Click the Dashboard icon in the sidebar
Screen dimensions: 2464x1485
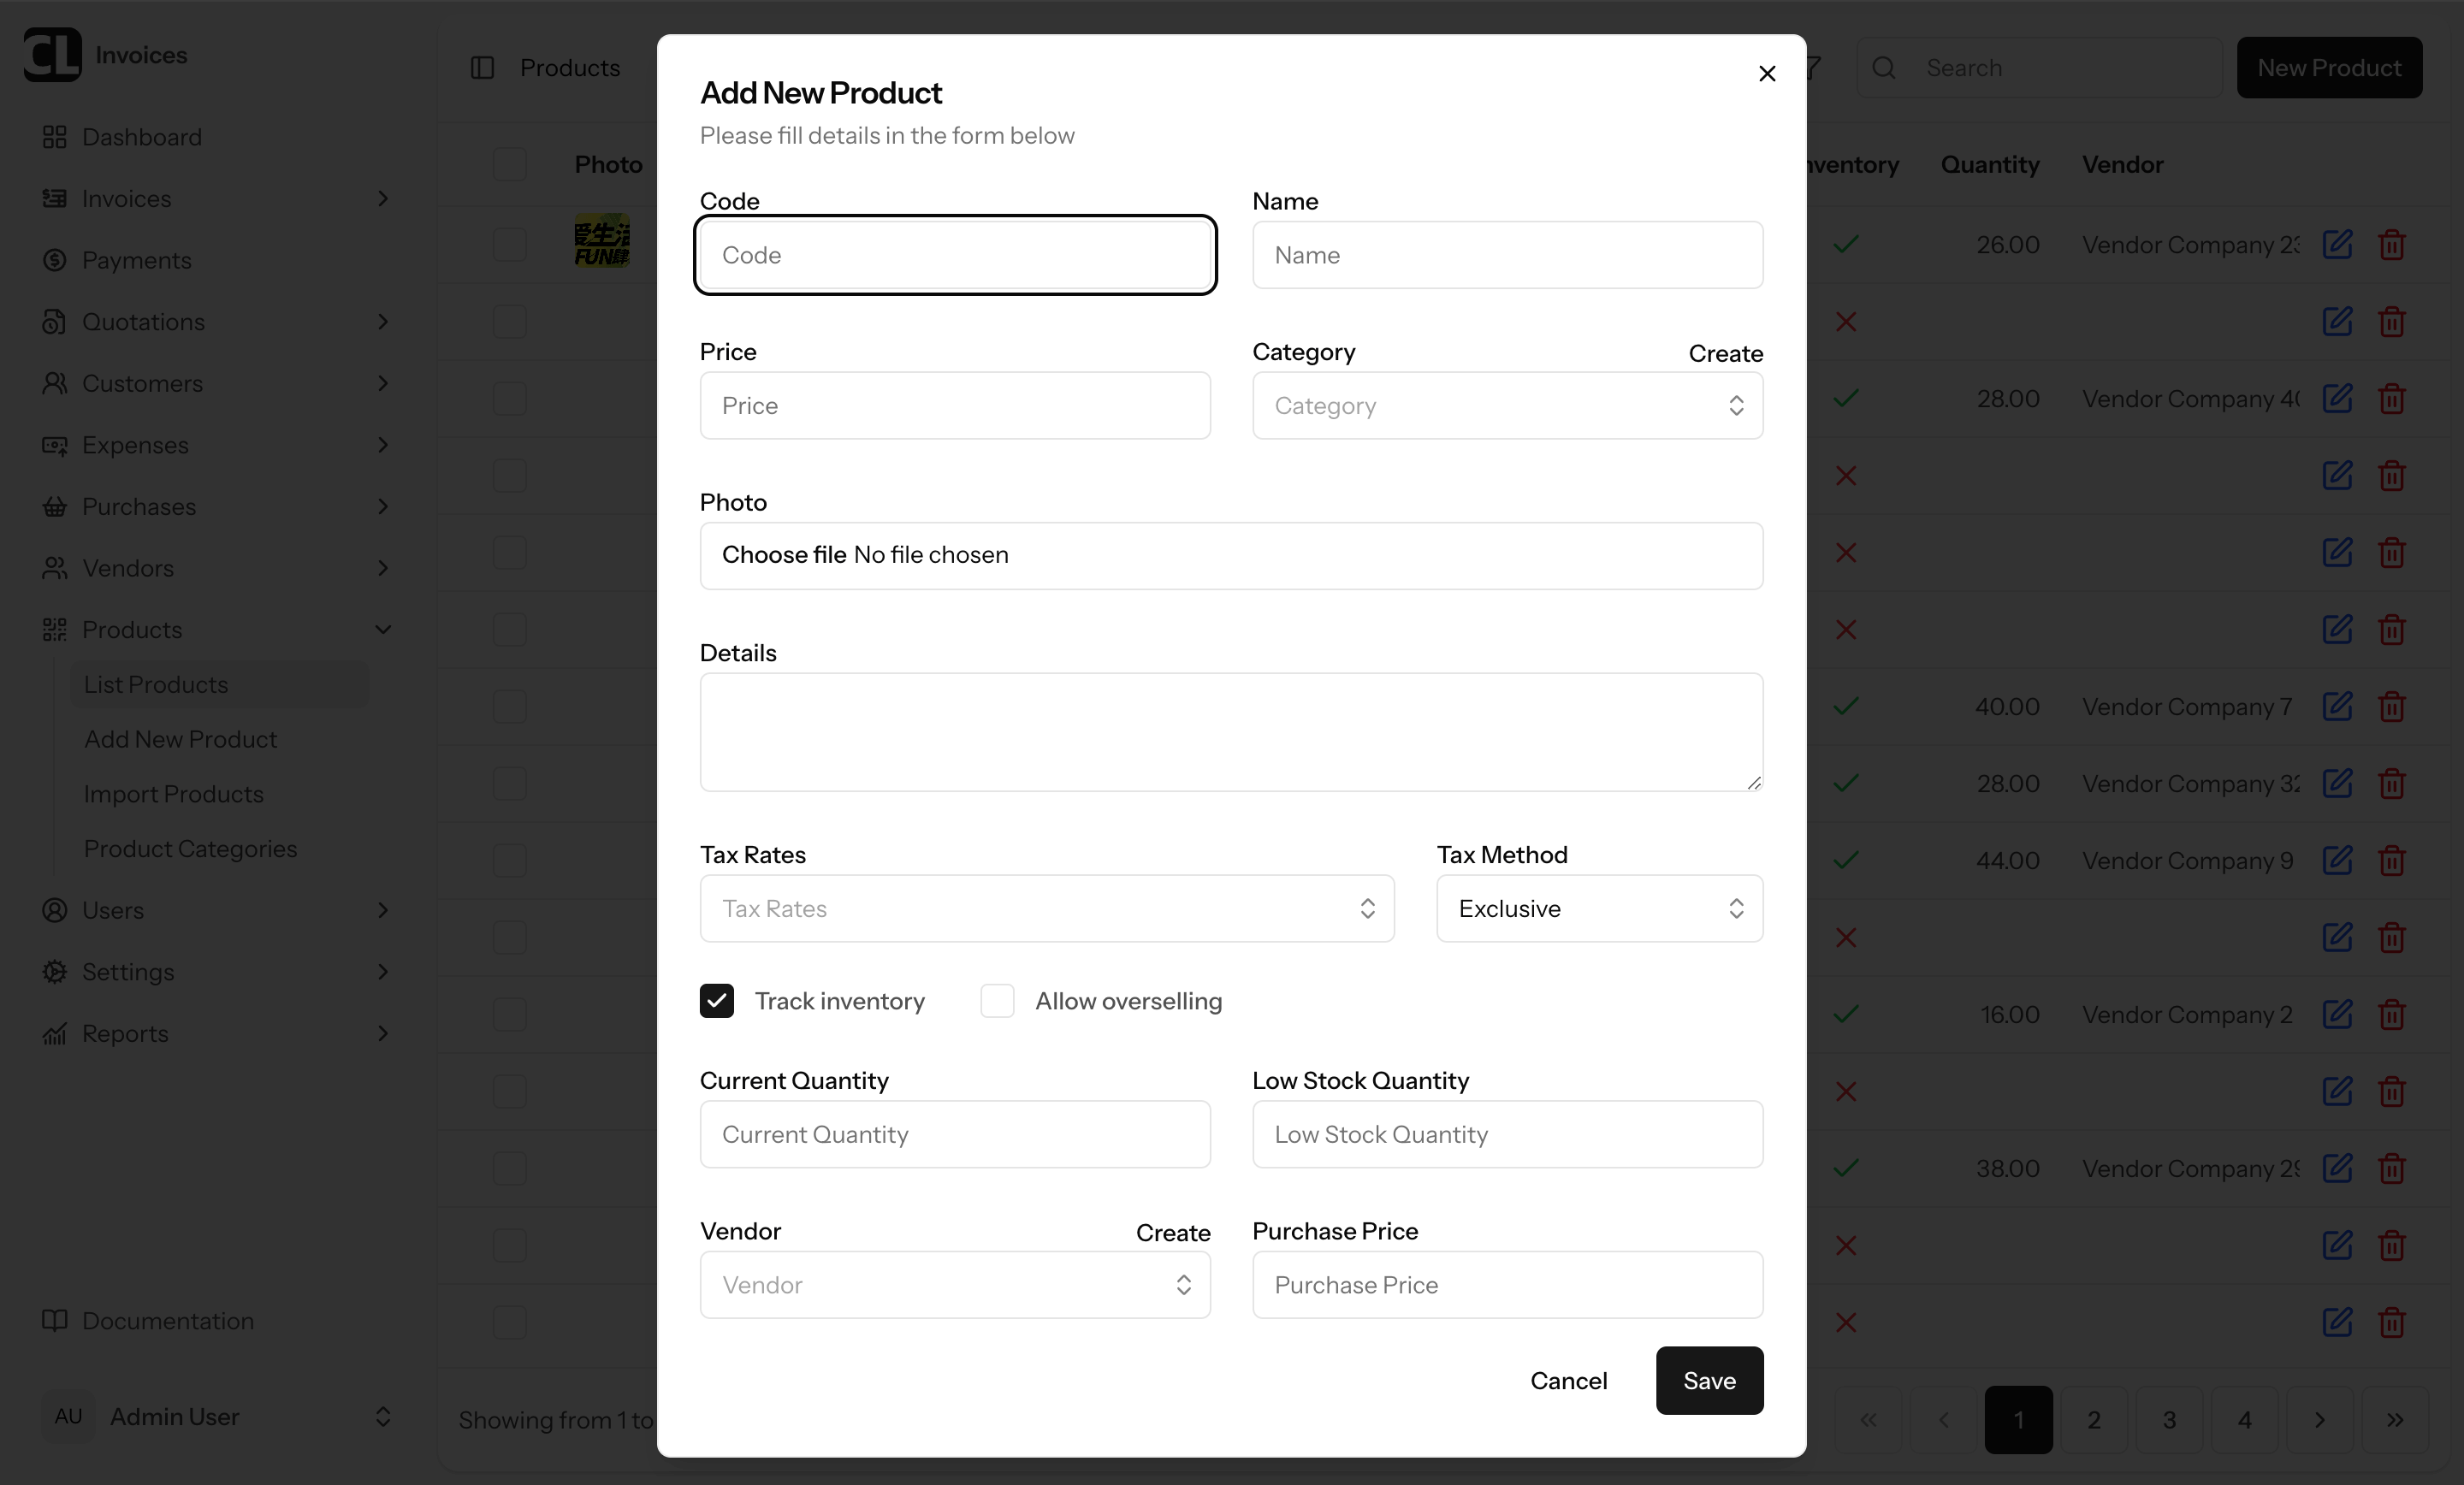coord(54,137)
